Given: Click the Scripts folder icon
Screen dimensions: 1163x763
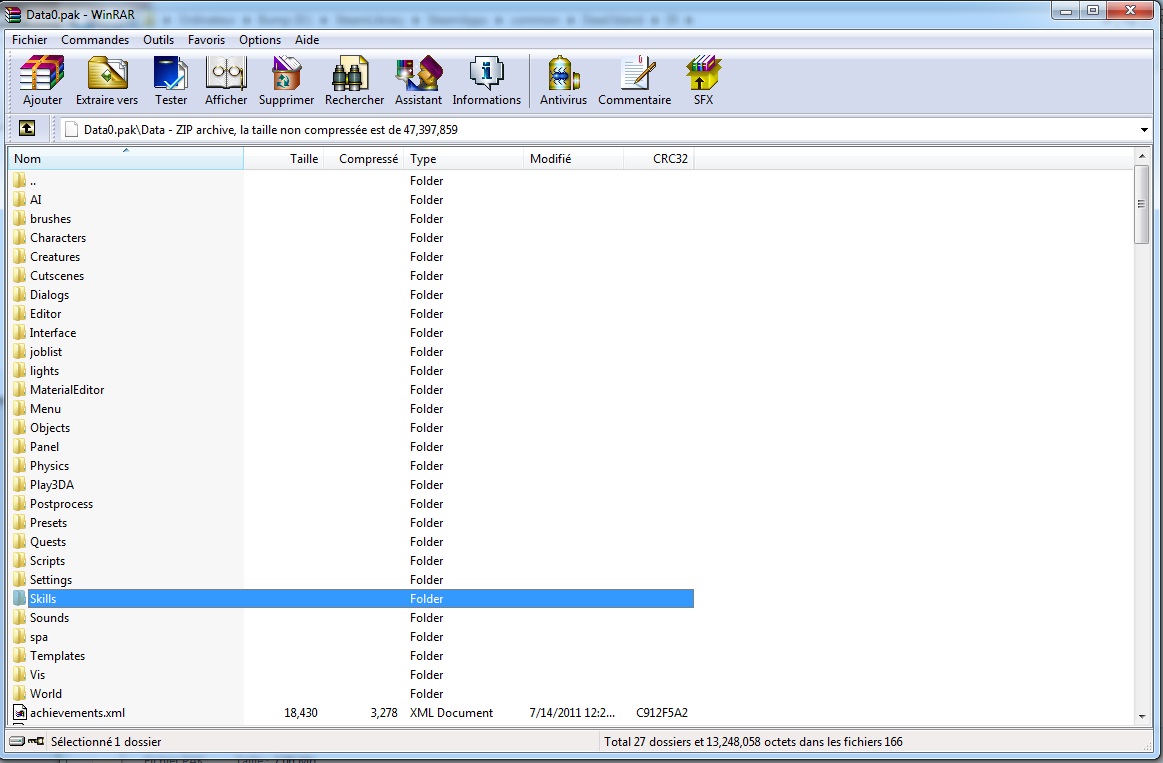Looking at the screenshot, I should point(19,561).
